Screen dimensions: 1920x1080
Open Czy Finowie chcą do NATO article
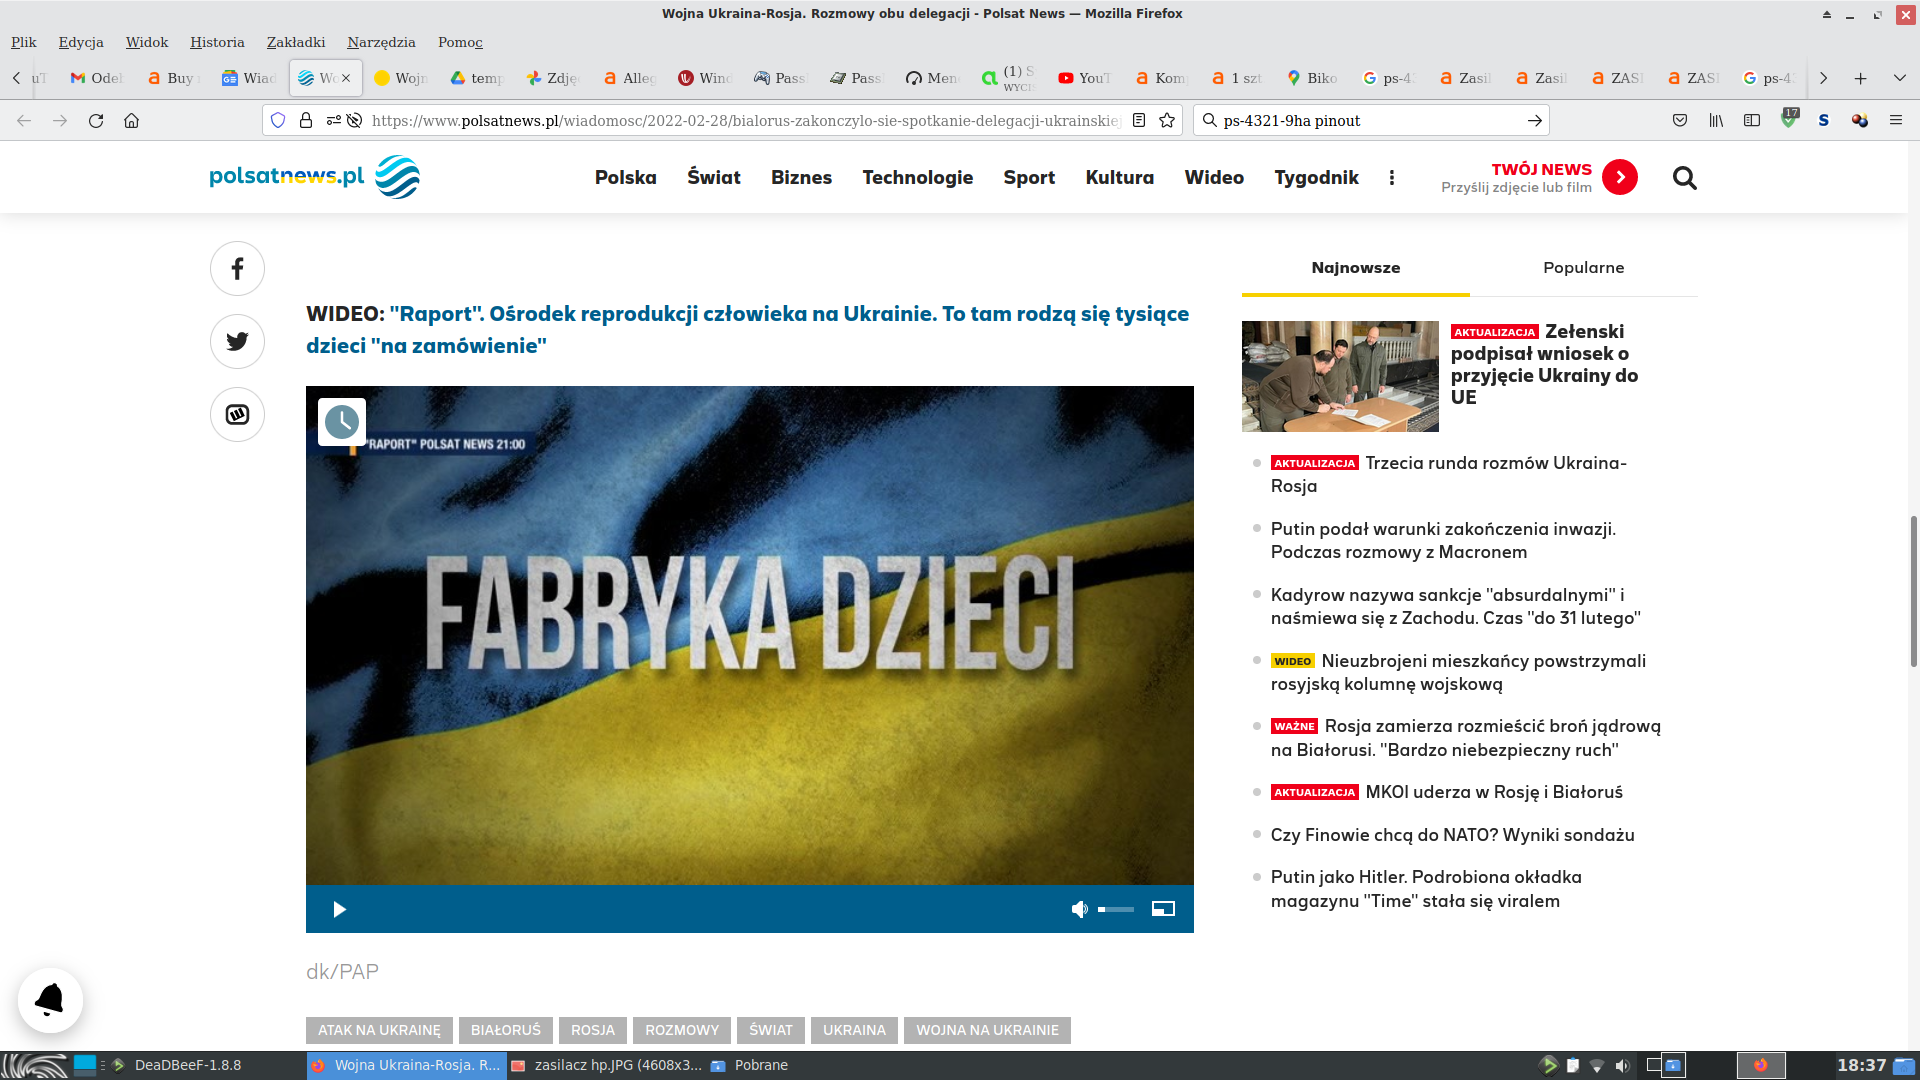coord(1452,835)
